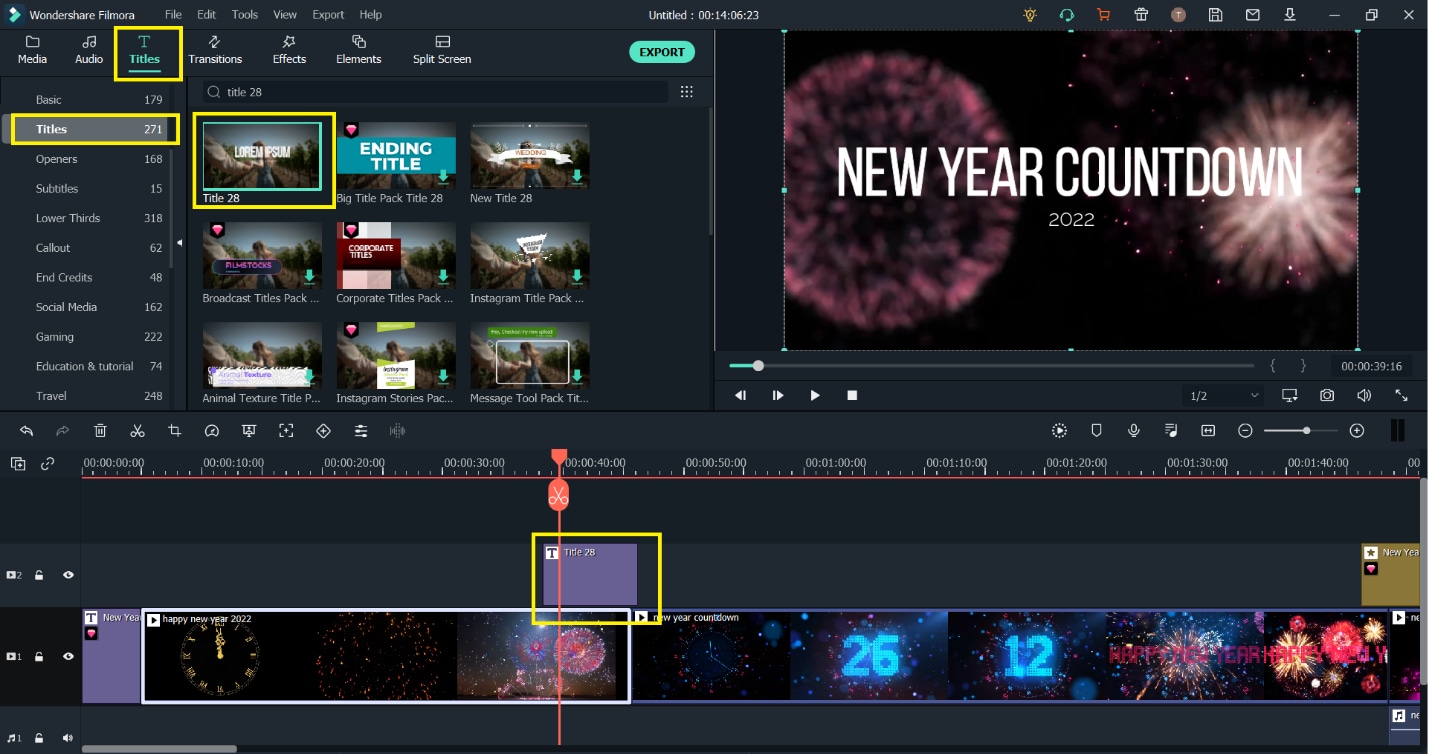Select the Big Title Pack Title 28 thumbnail

coord(396,156)
